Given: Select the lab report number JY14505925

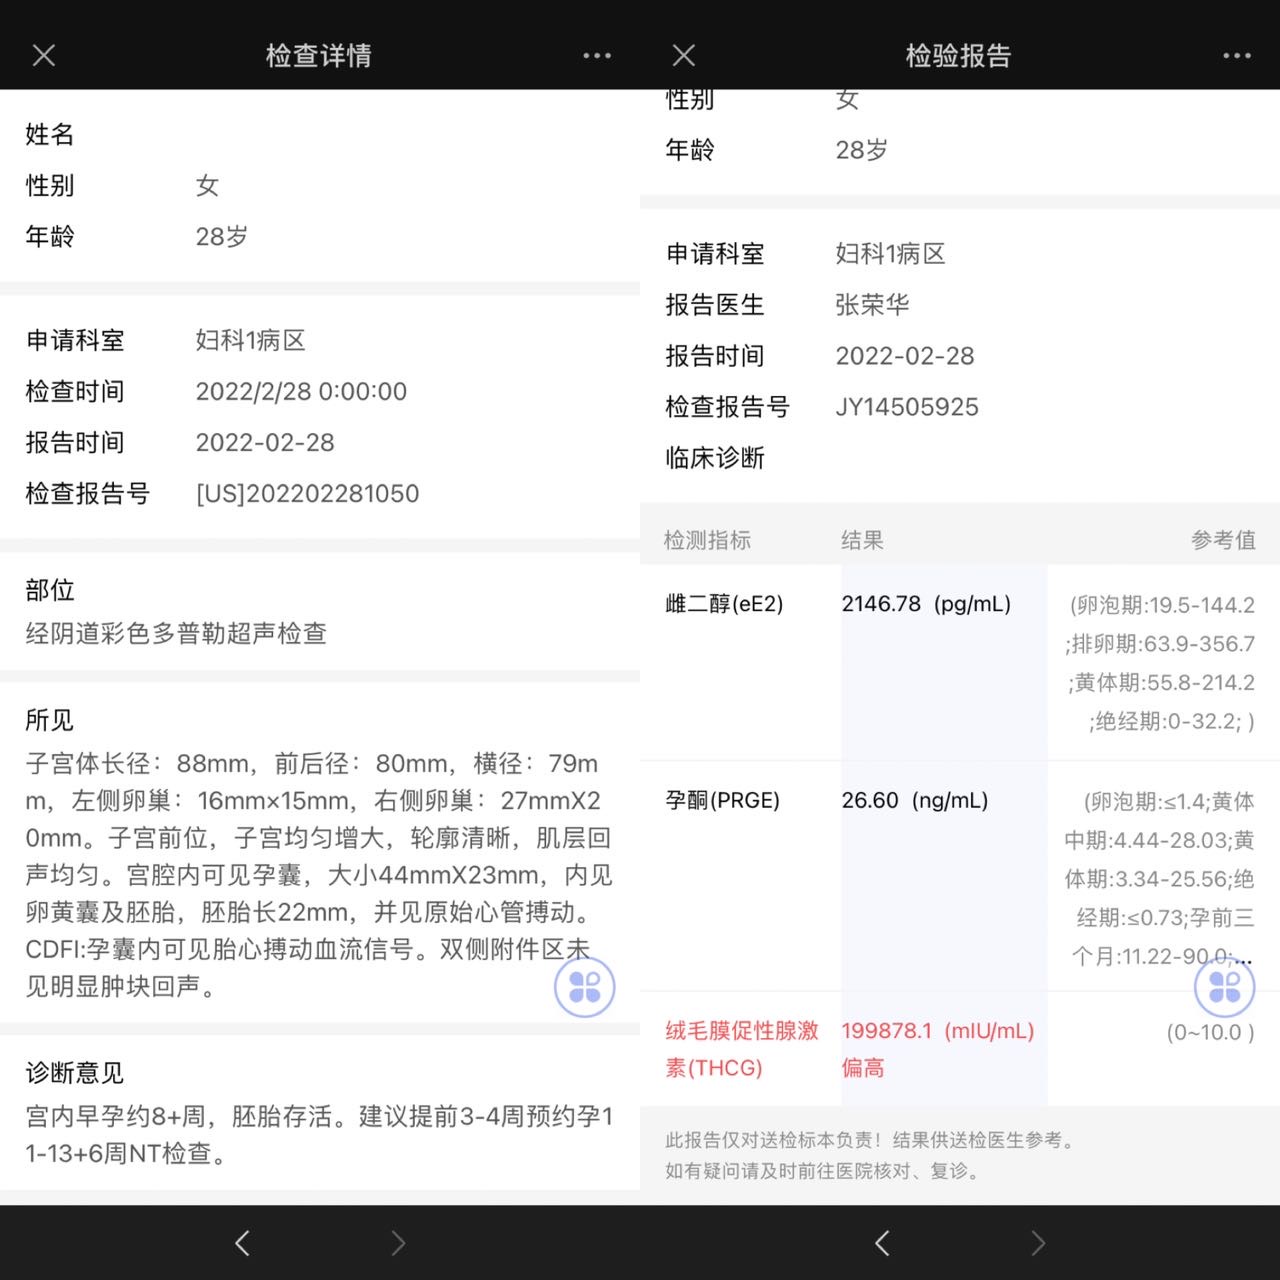Looking at the screenshot, I should point(906,407).
